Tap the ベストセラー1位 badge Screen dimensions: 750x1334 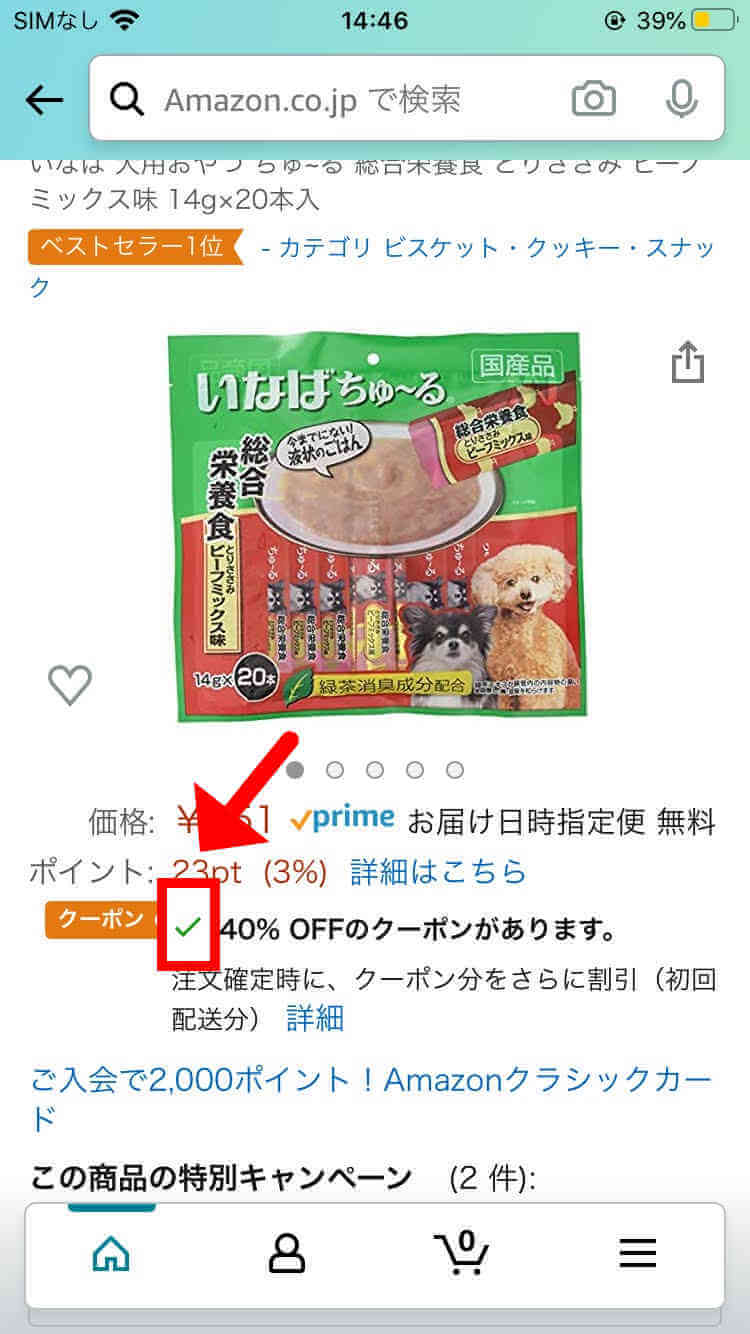click(x=136, y=247)
